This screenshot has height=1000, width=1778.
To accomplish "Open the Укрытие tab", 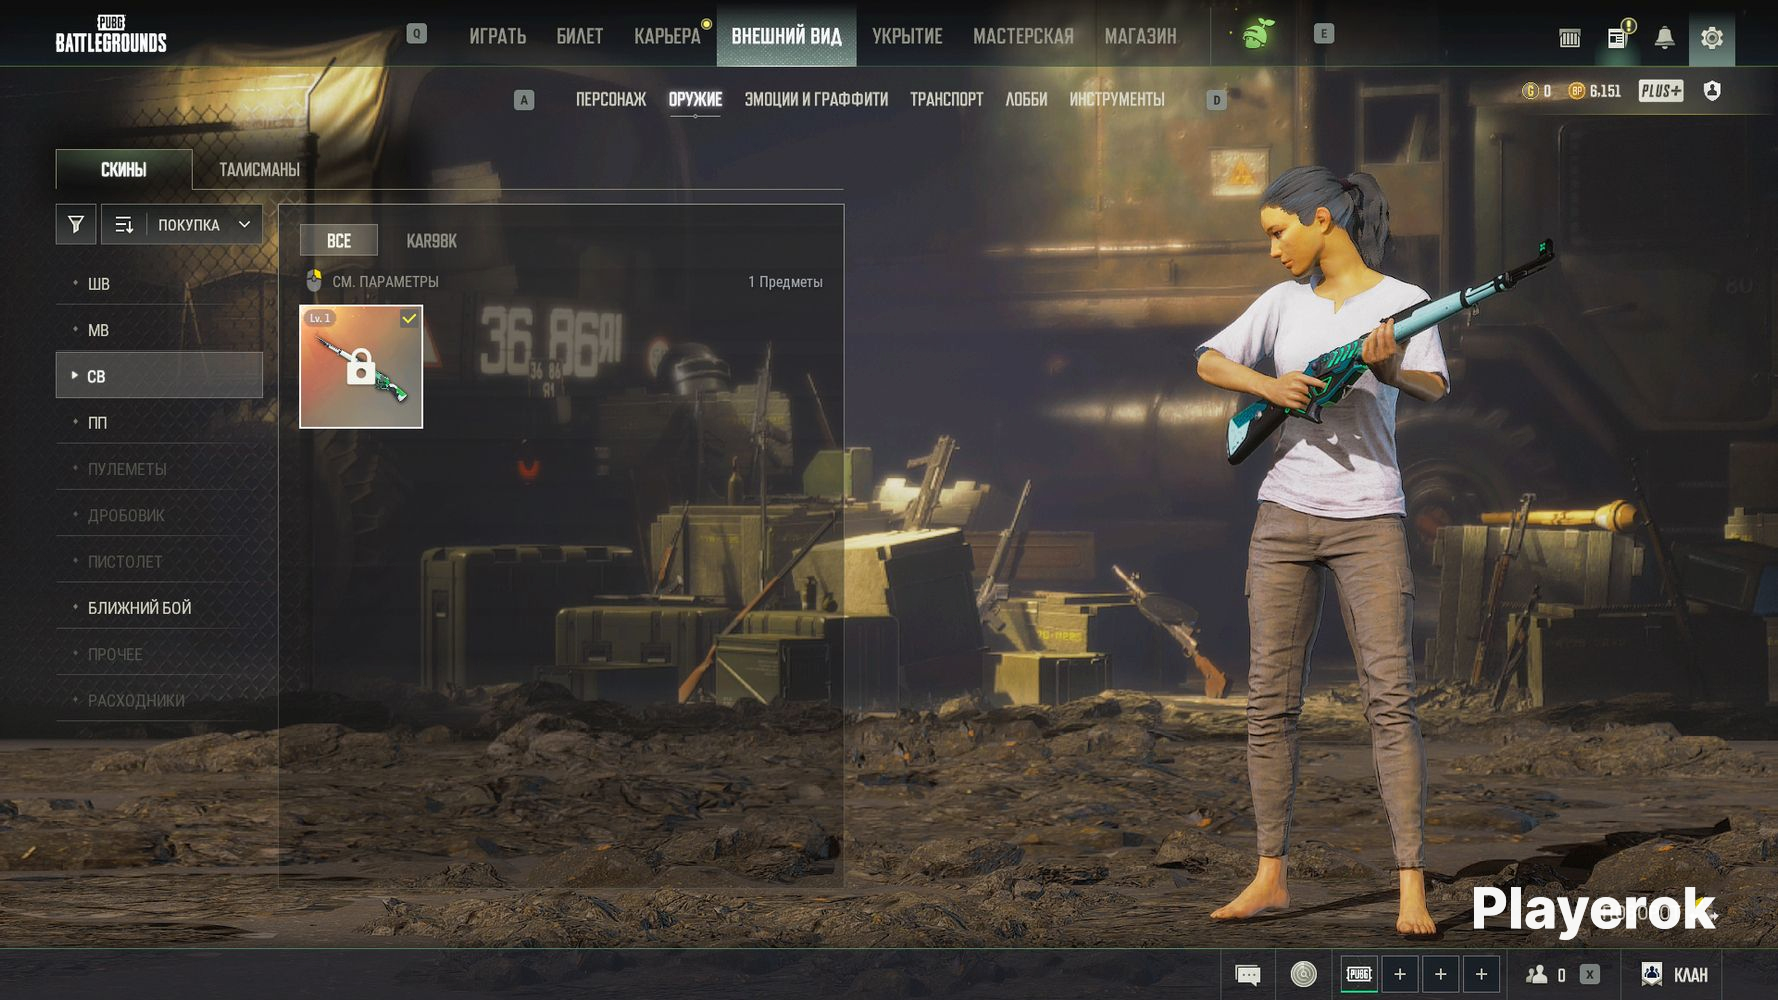I will [907, 37].
